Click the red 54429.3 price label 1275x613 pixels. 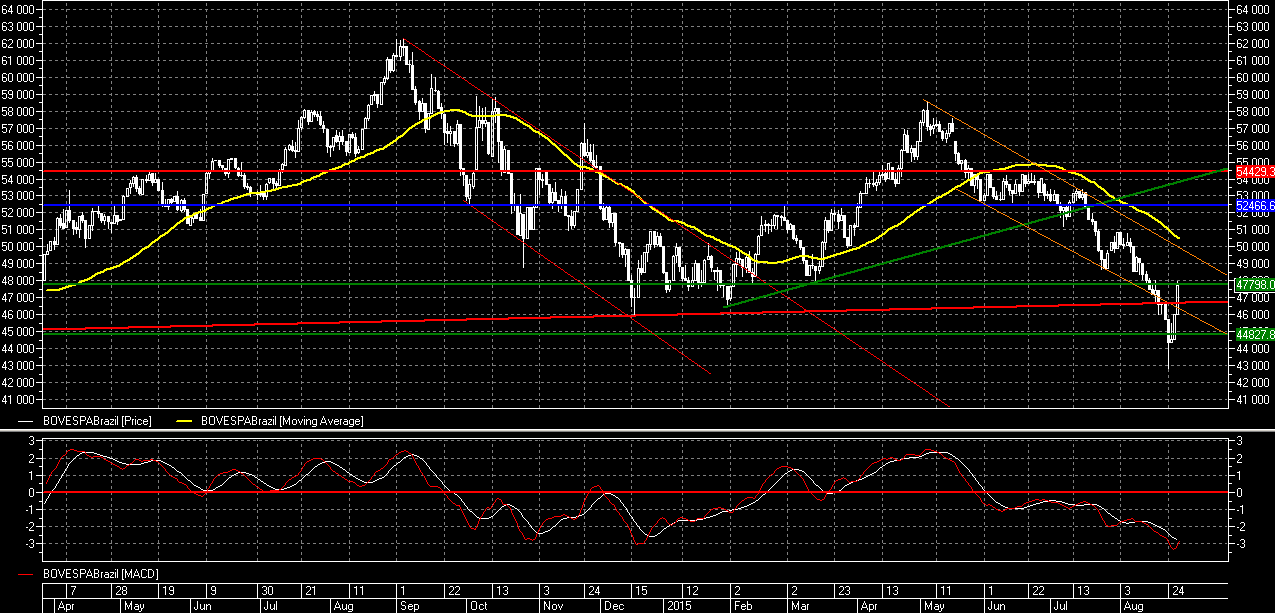1252,172
